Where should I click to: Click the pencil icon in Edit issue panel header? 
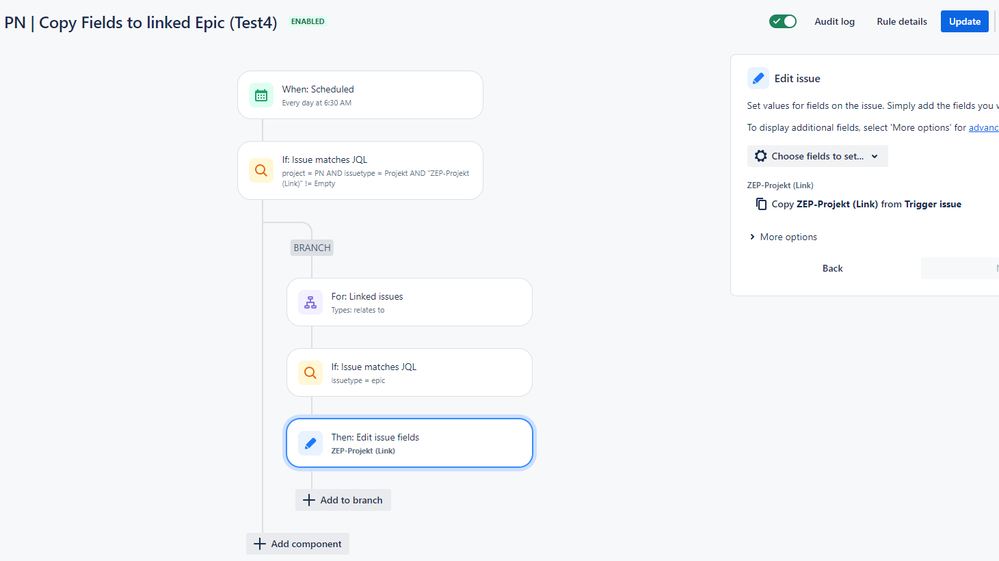(x=758, y=78)
